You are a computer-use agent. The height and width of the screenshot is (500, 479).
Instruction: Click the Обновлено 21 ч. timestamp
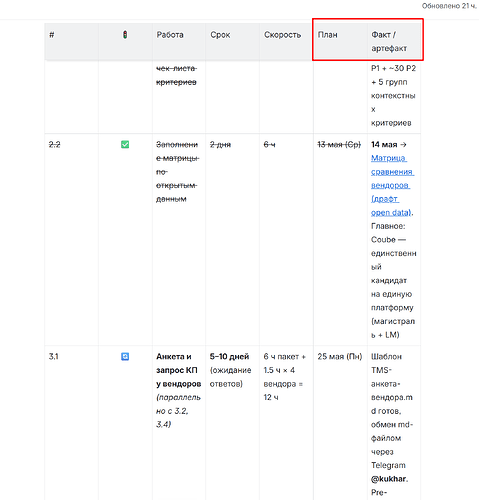pos(449,6)
